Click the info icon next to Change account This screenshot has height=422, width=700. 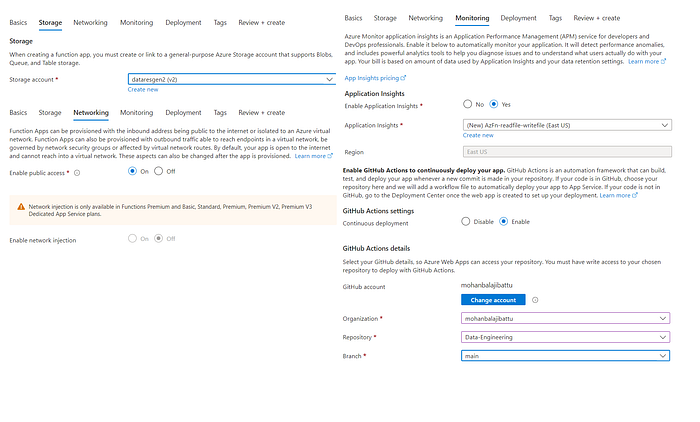535,300
